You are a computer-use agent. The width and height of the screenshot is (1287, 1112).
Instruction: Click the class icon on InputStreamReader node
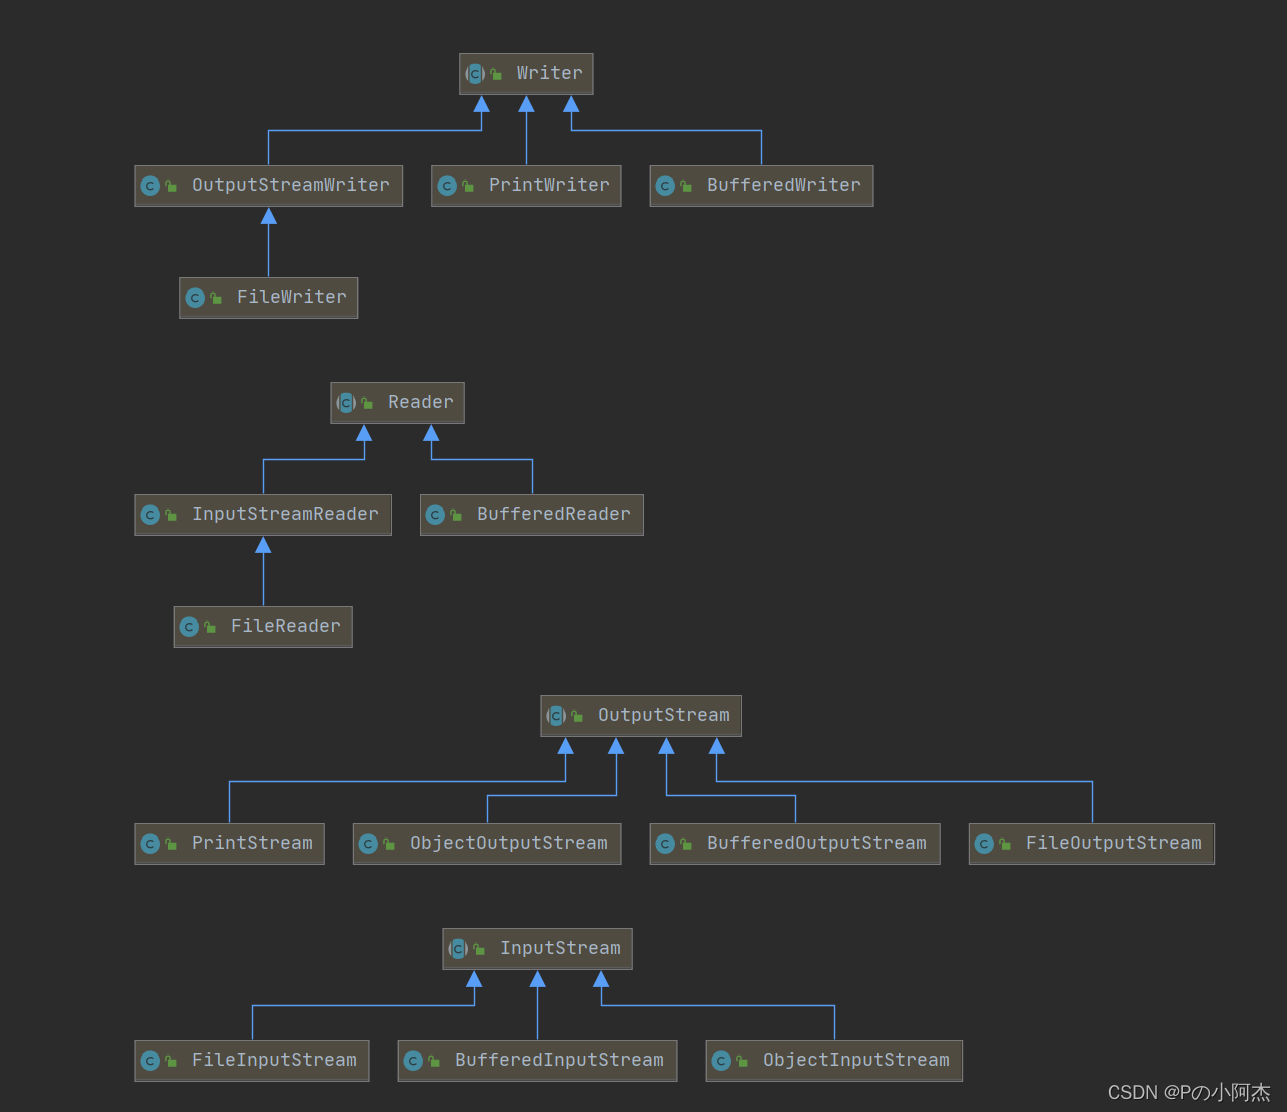[150, 515]
